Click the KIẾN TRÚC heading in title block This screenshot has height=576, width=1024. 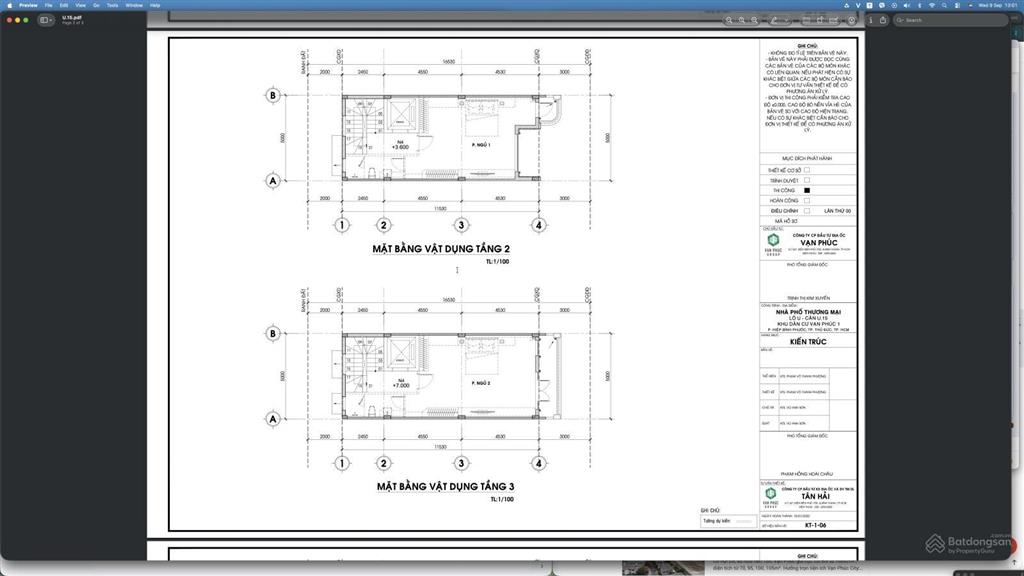808,342
